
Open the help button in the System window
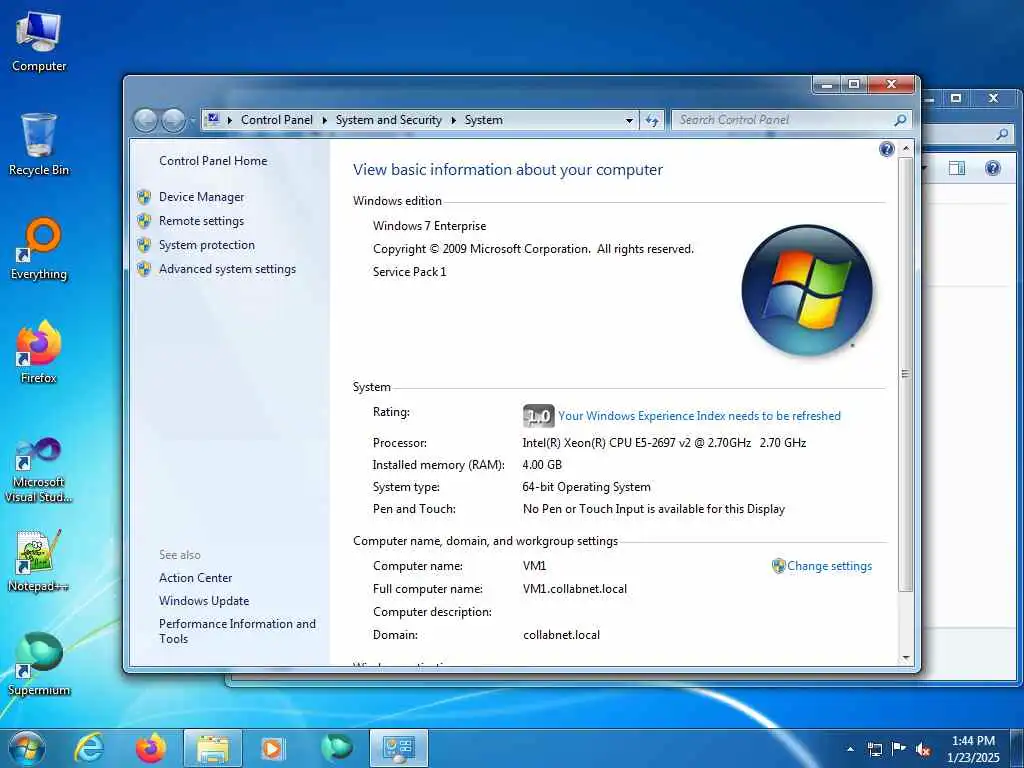[886, 150]
